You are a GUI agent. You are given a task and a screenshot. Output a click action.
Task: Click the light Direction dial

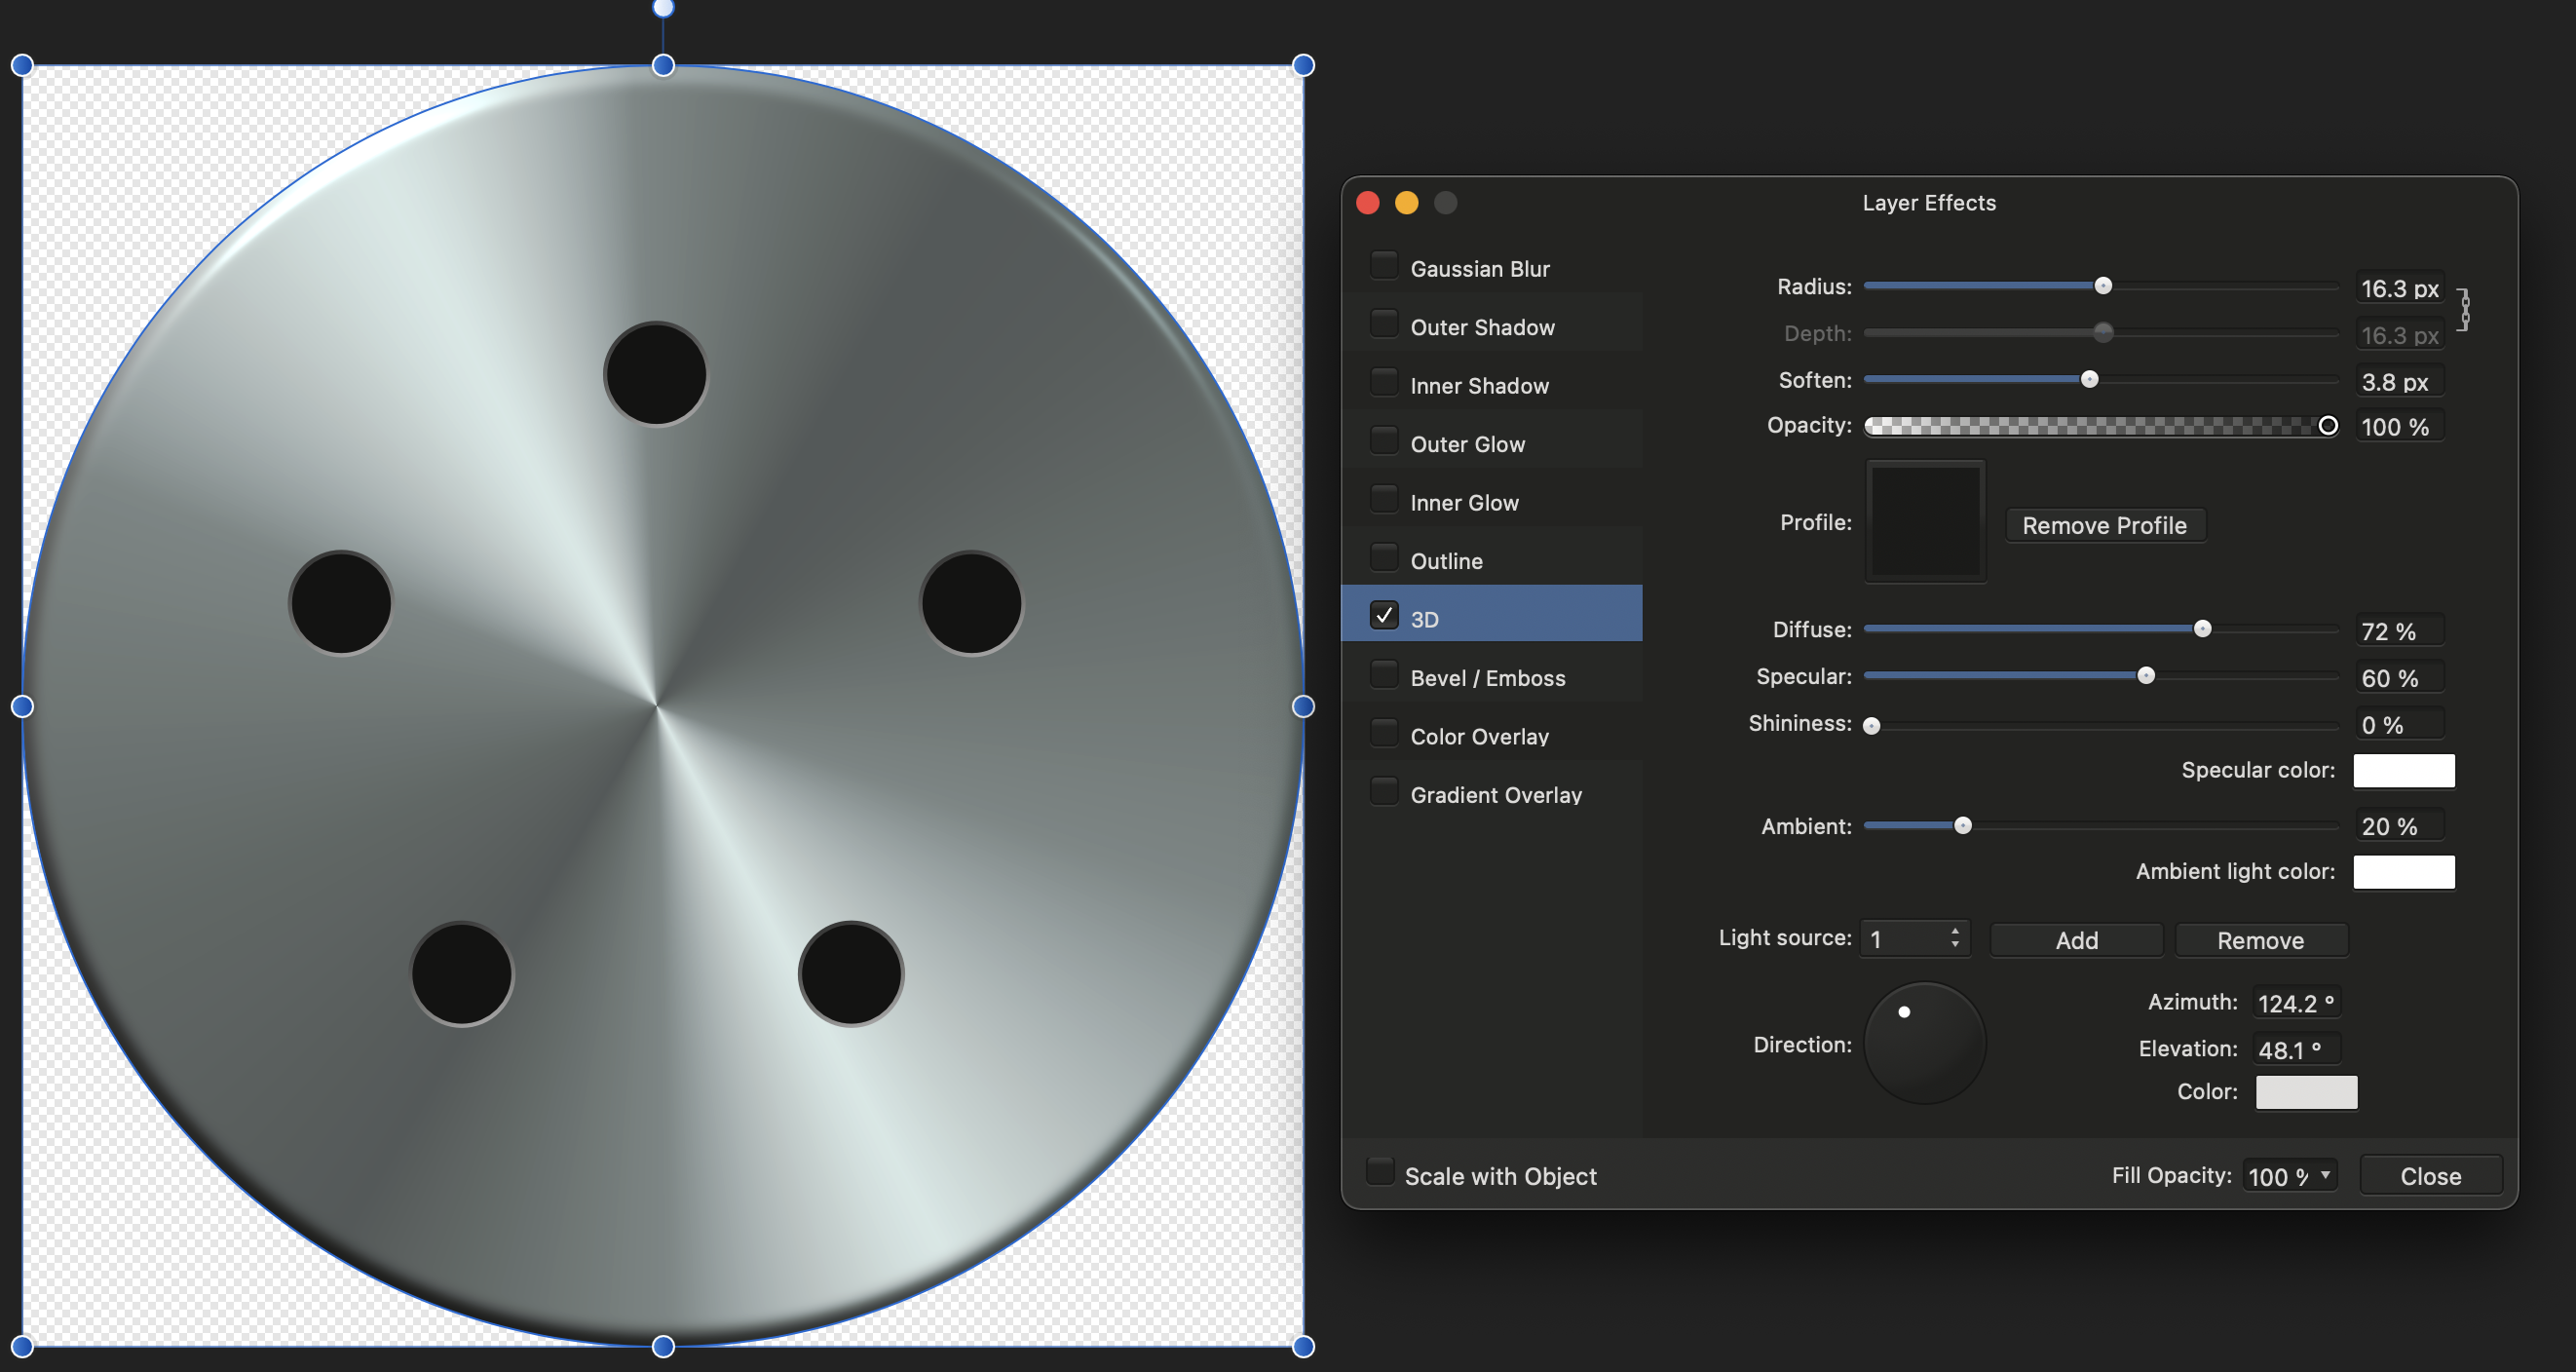point(1924,1043)
